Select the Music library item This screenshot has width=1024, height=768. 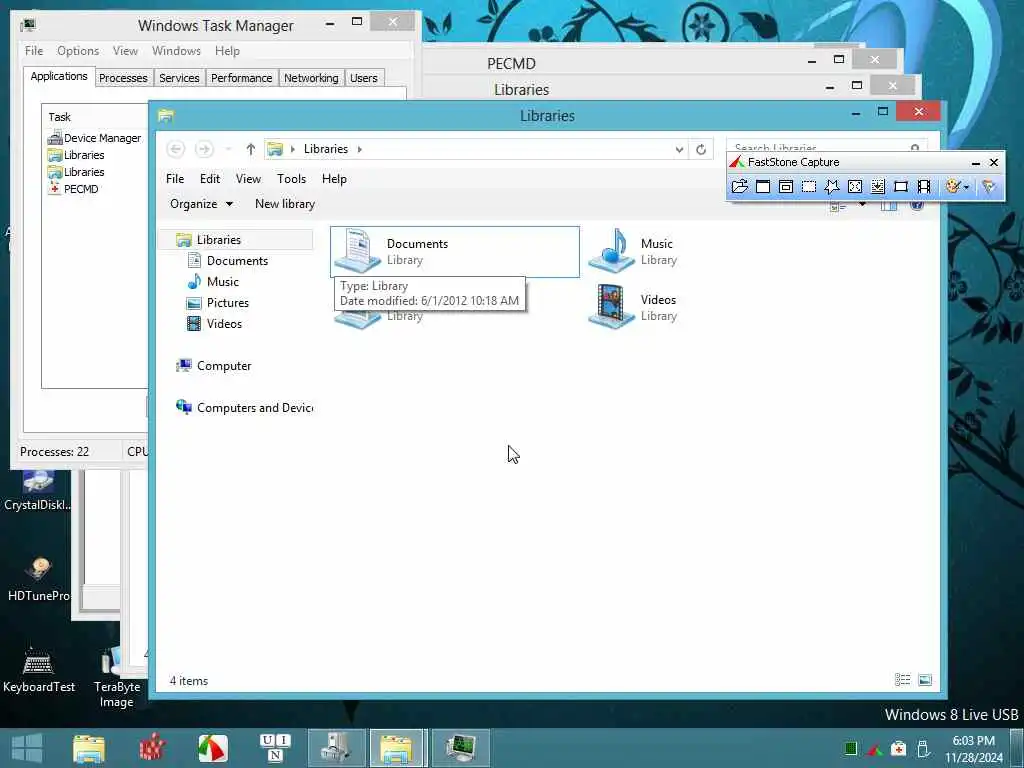(633, 251)
